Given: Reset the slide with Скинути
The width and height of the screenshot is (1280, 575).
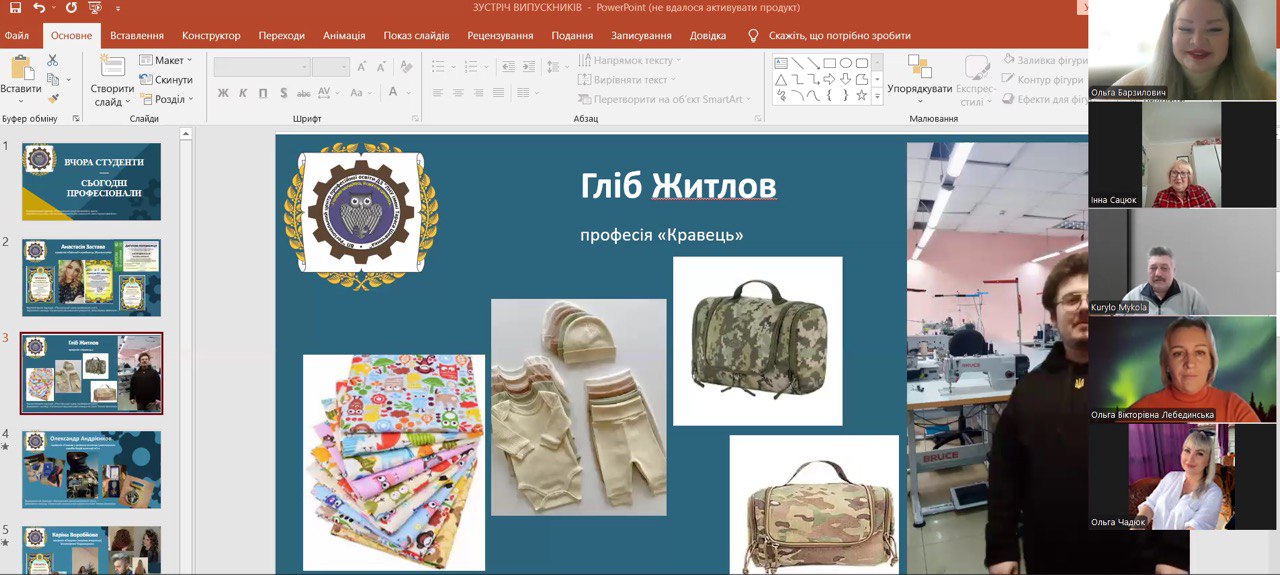Looking at the screenshot, I should tap(166, 79).
